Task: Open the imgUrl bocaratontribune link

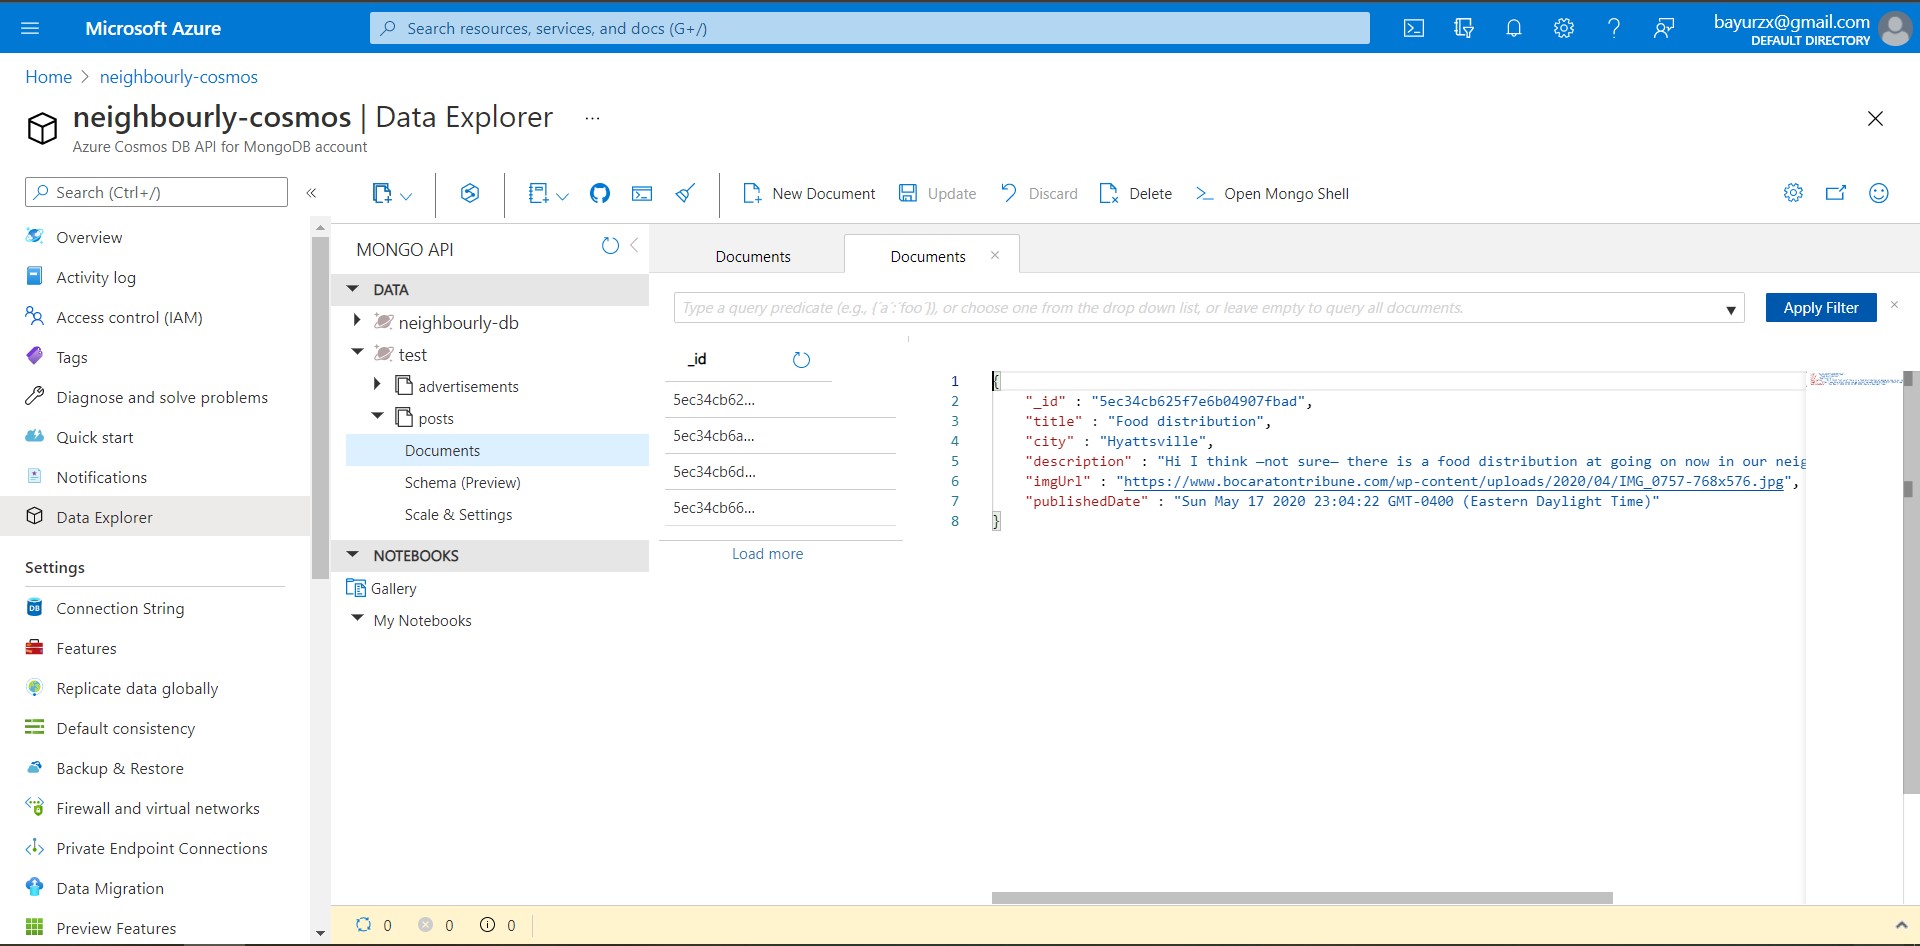Action: click(x=1453, y=481)
